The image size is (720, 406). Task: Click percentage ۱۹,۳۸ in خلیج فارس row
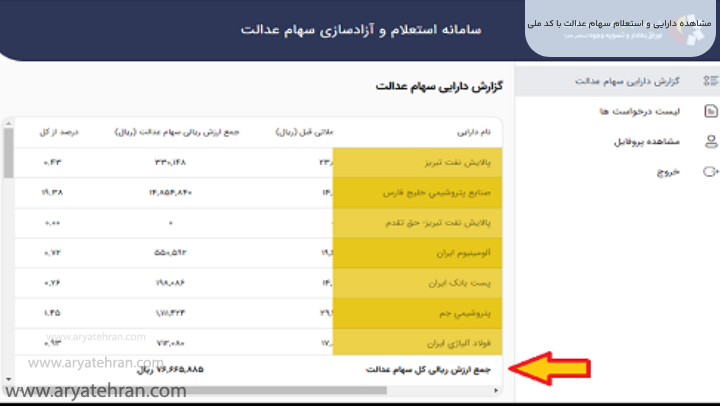pyautogui.click(x=52, y=192)
